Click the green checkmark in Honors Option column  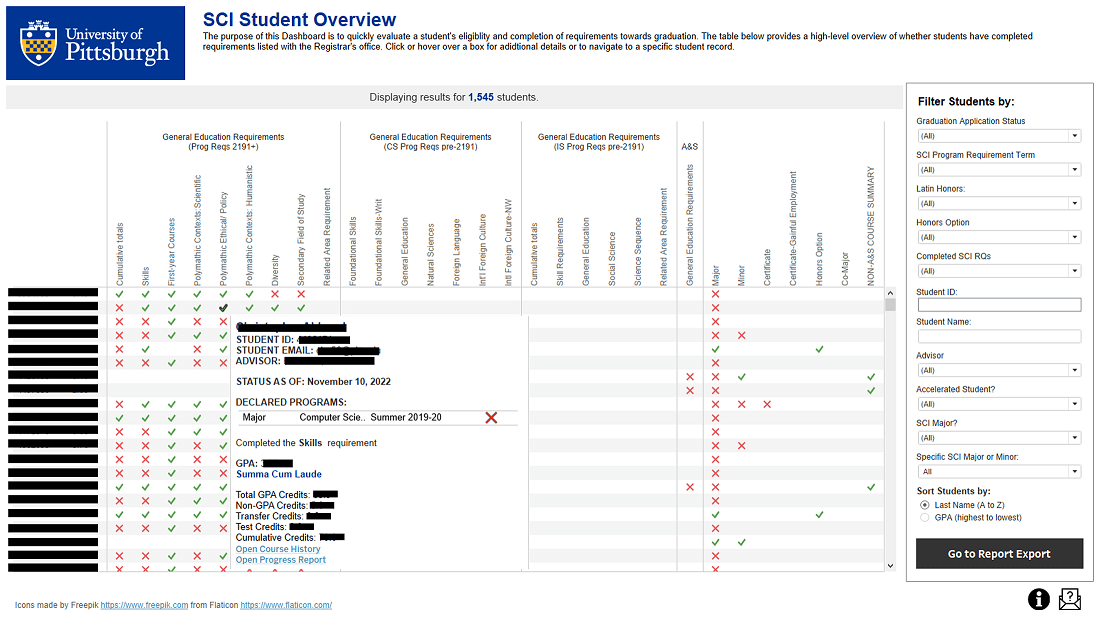pyautogui.click(x=820, y=350)
